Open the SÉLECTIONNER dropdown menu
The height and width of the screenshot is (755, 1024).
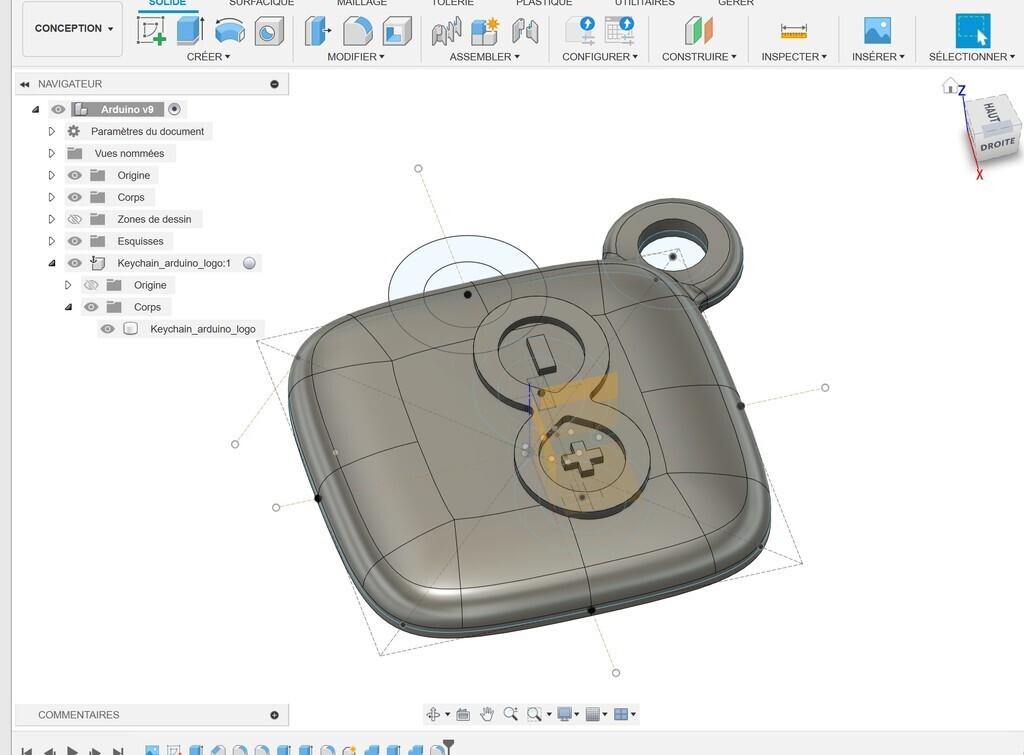pyautogui.click(x=972, y=57)
